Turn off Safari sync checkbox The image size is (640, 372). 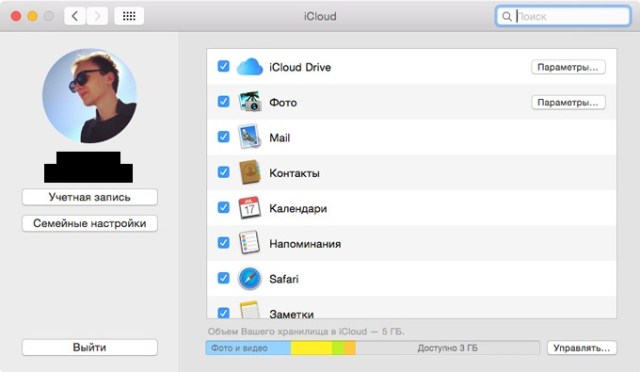[x=223, y=278]
